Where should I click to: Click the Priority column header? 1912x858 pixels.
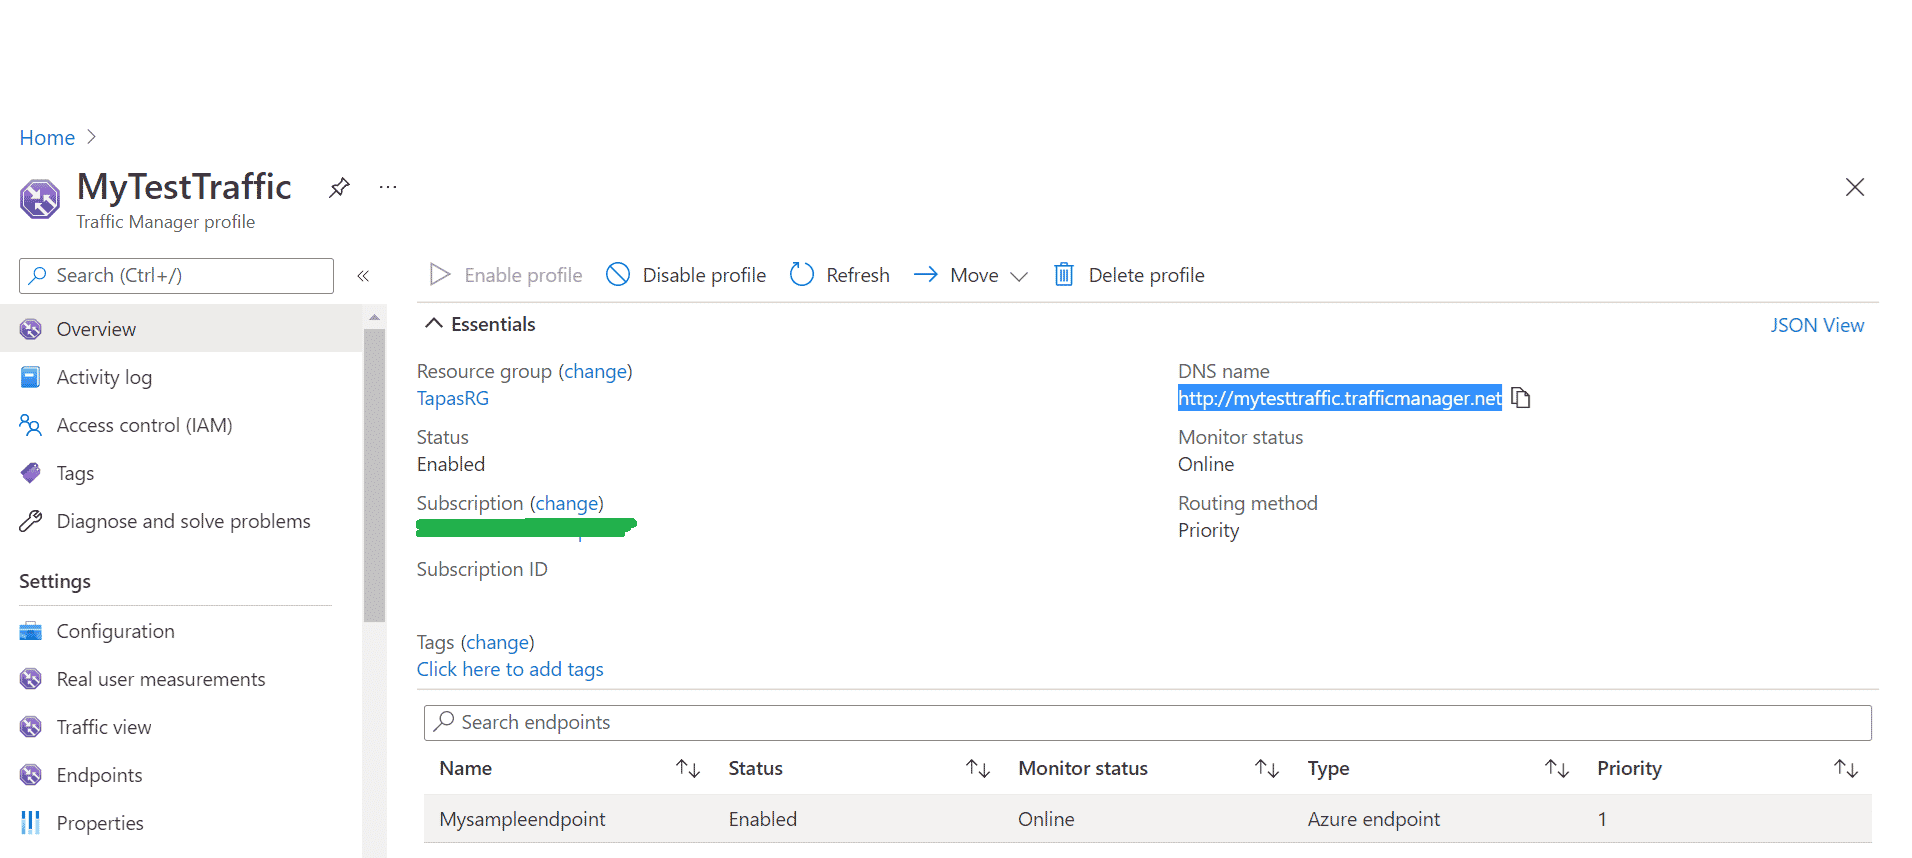1629,768
